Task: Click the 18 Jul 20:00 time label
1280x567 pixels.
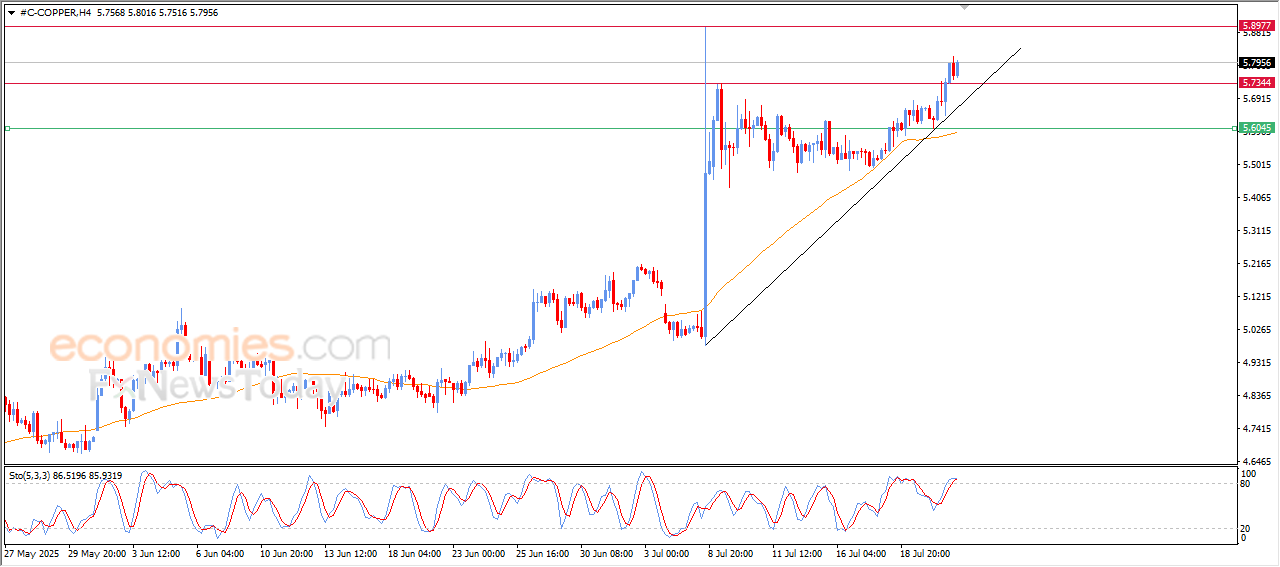Action: tap(925, 552)
